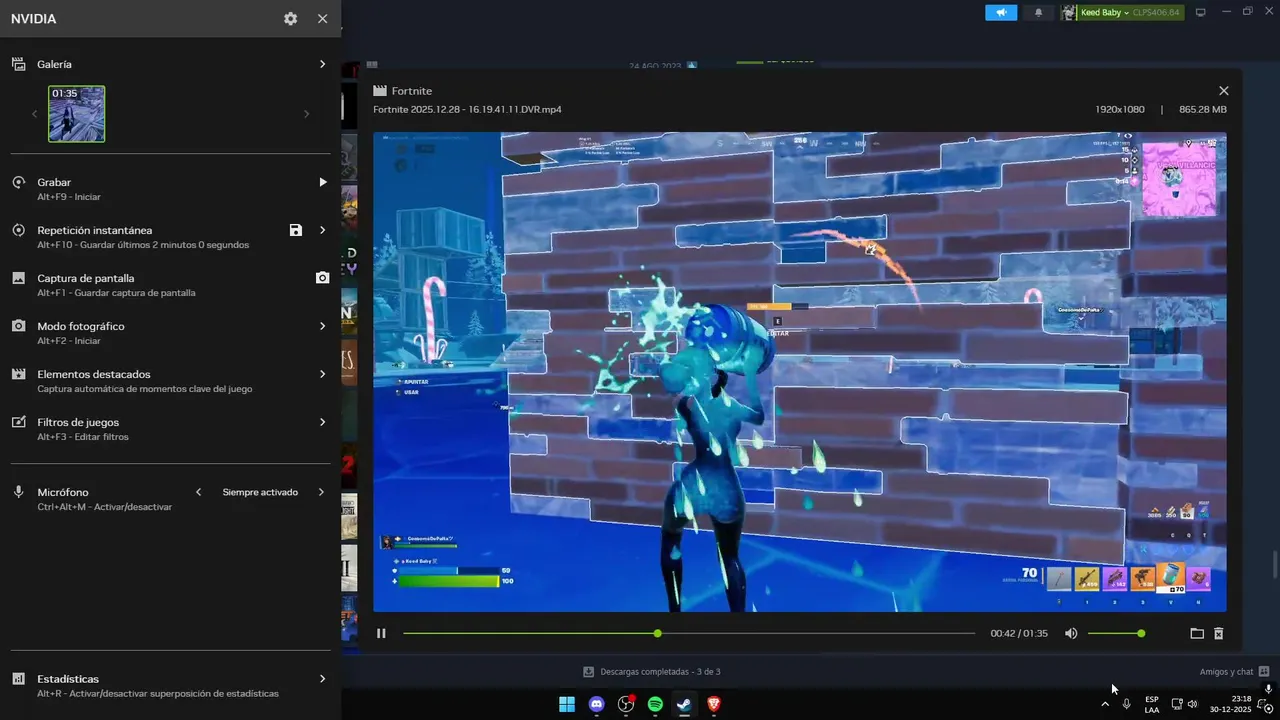This screenshot has height=720, width=1280.
Task: Open Steam announcements megaphone button
Action: [x=1001, y=13]
